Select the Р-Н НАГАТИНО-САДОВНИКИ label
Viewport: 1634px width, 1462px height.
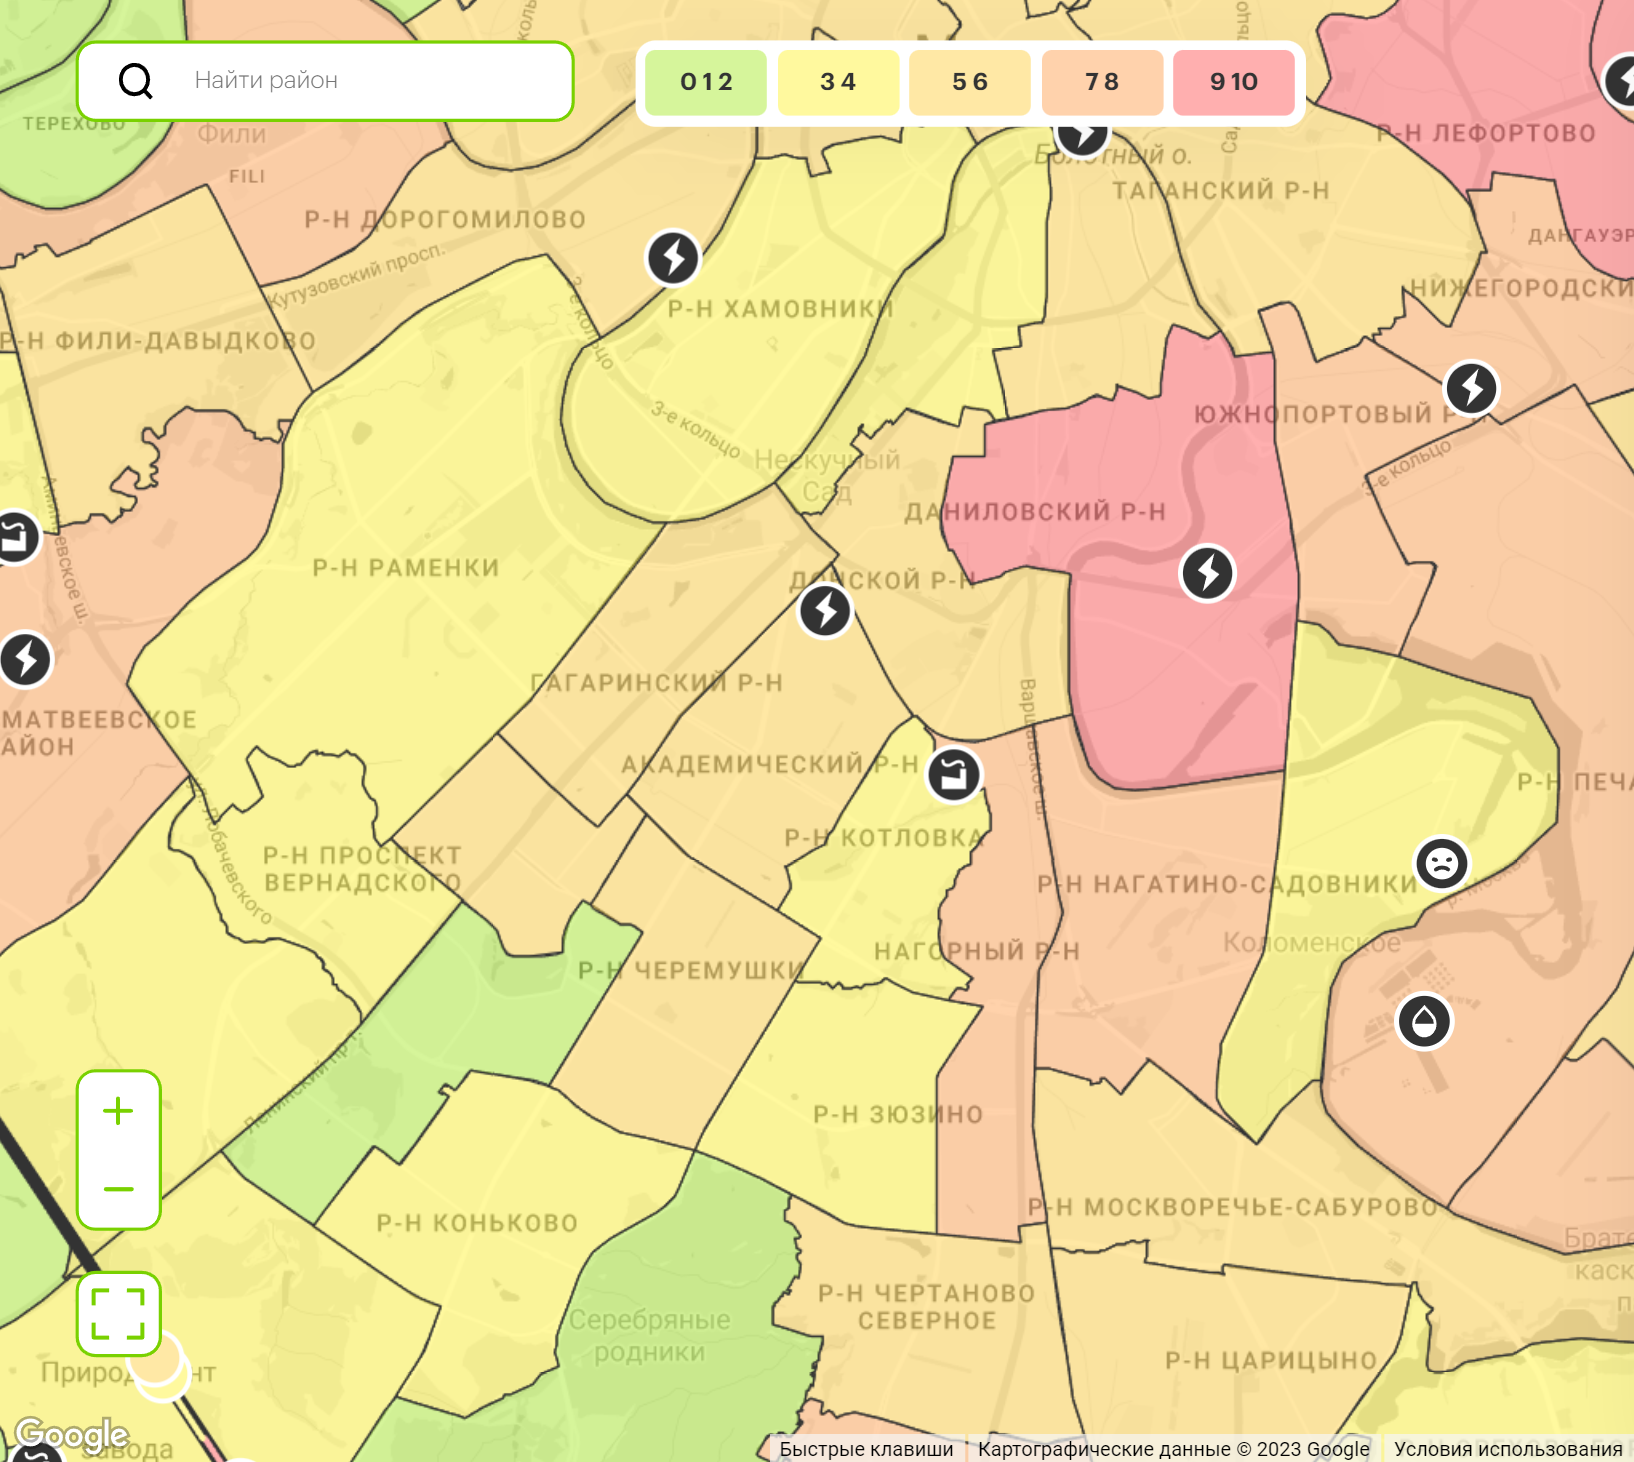(1228, 884)
